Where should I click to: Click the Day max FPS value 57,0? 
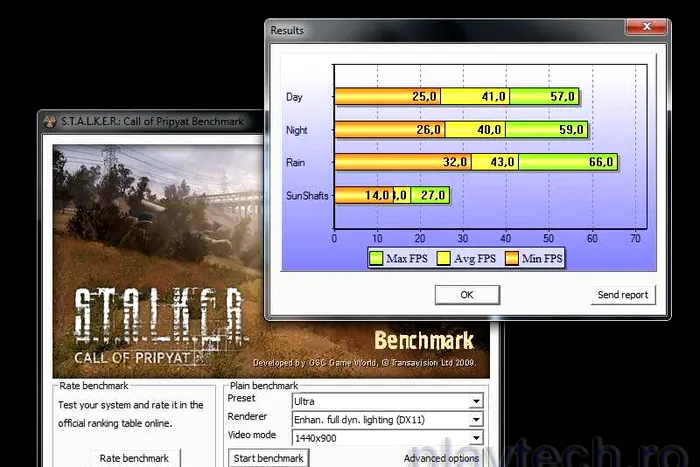(562, 96)
